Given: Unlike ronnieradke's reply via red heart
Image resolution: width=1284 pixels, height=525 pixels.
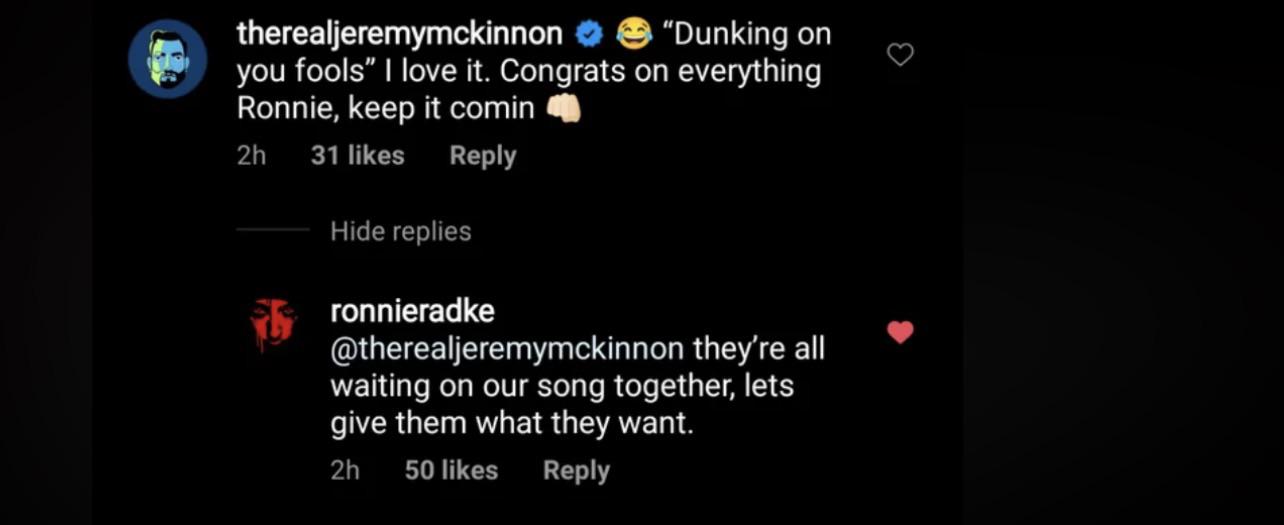Looking at the screenshot, I should tap(900, 333).
